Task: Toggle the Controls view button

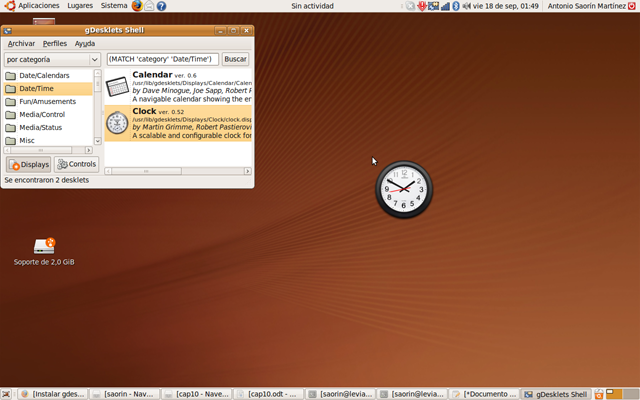Action: click(77, 164)
